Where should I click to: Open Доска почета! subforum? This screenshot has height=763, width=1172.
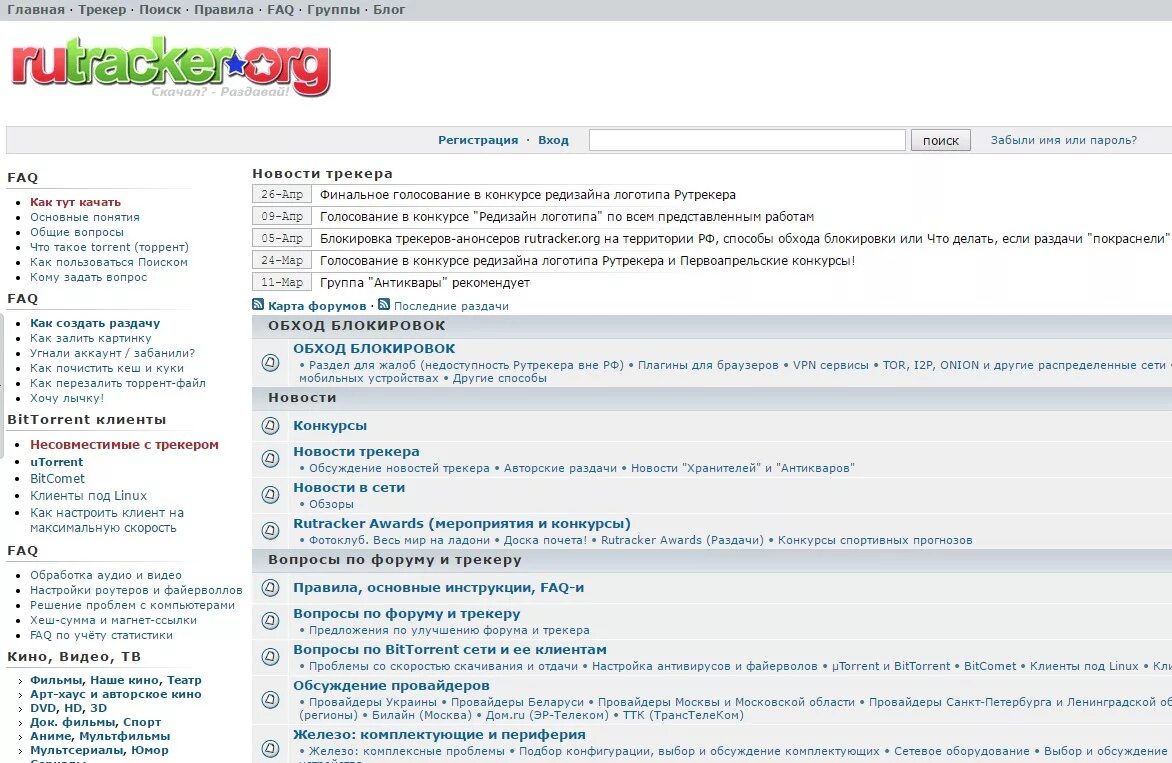[x=545, y=540]
